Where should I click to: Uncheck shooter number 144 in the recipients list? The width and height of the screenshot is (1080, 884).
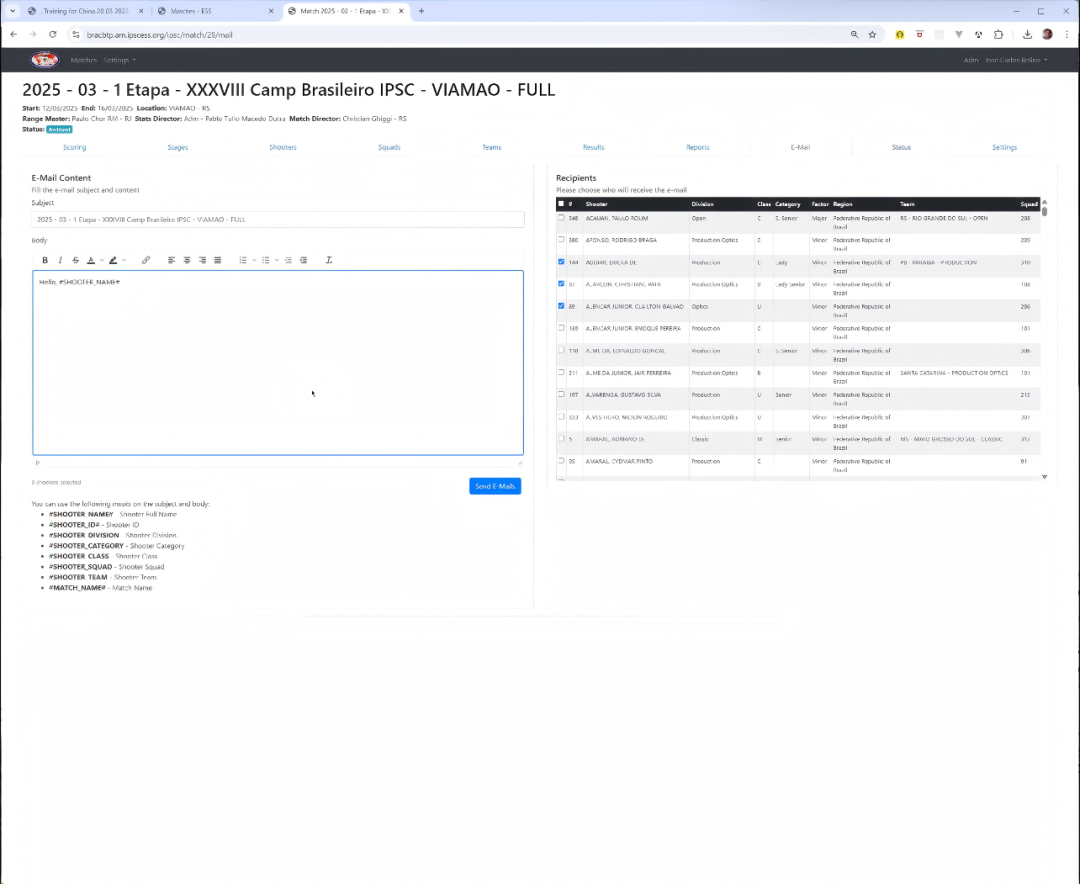[561, 262]
